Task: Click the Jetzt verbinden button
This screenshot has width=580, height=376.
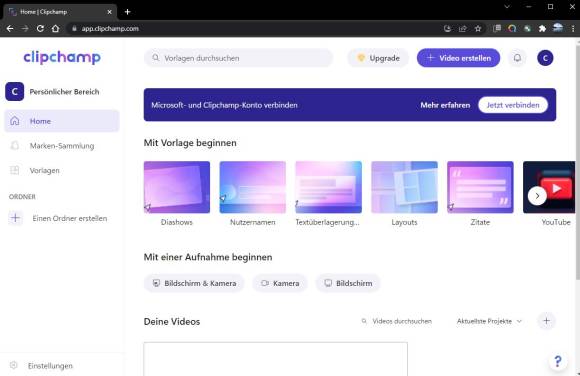Action: point(513,105)
